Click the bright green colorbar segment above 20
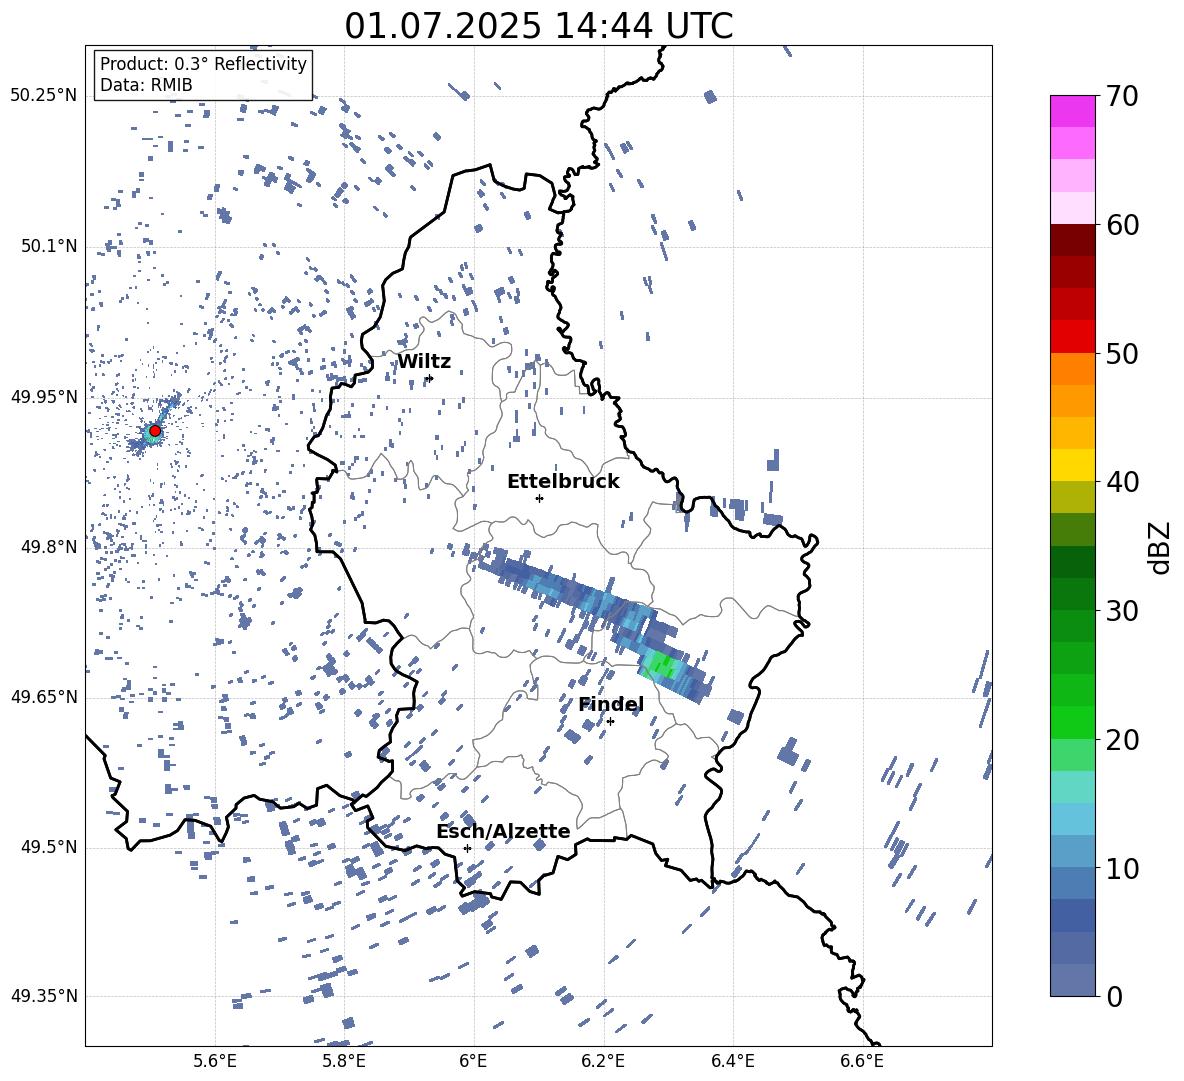 (1072, 722)
